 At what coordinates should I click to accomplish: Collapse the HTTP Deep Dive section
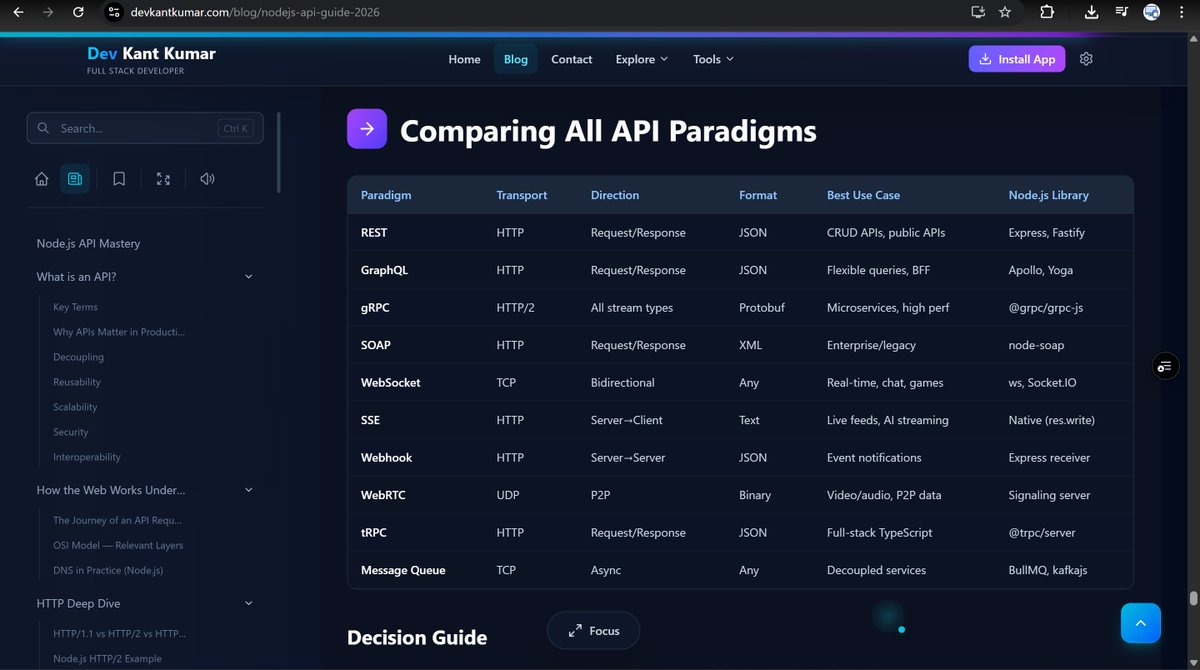pyautogui.click(x=249, y=604)
